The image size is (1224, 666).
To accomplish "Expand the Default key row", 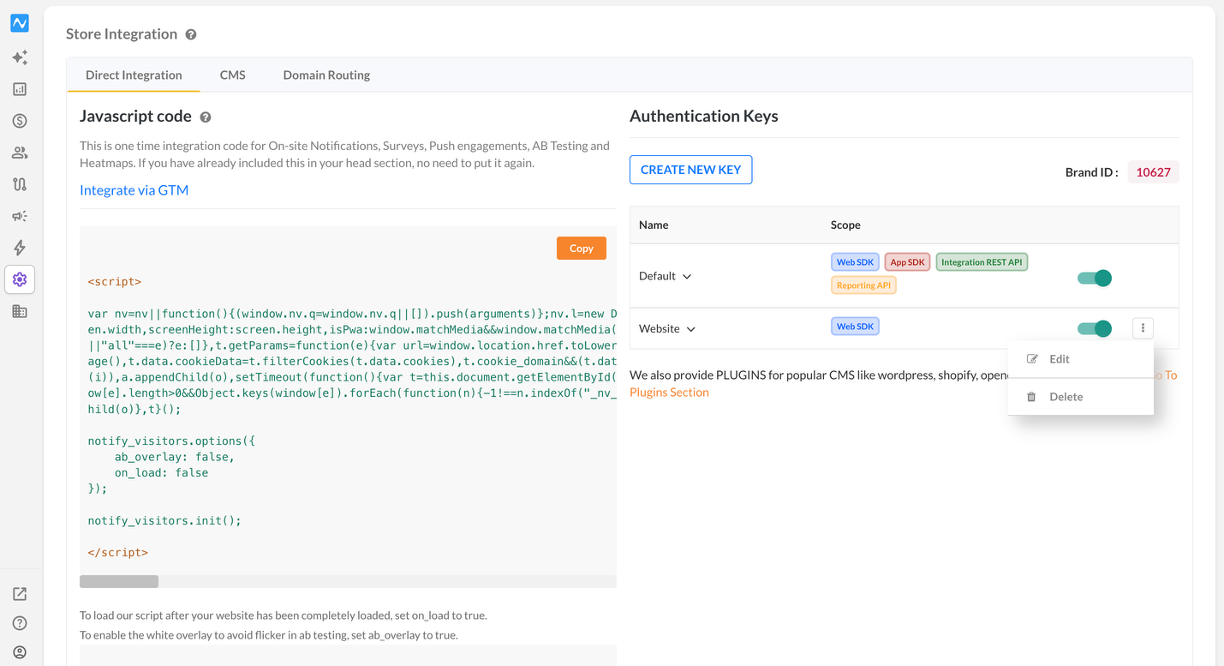I will click(687, 277).
